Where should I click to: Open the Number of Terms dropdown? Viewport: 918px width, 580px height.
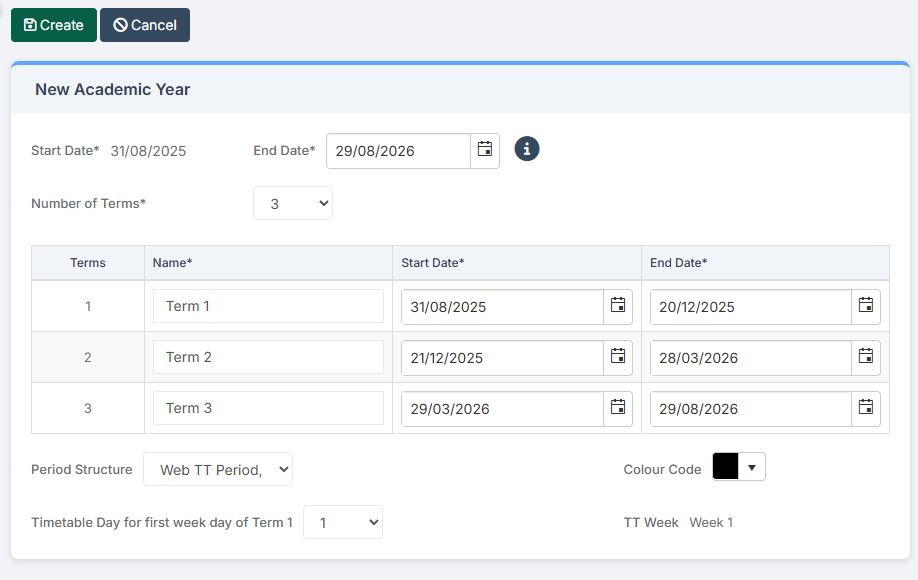coord(292,203)
